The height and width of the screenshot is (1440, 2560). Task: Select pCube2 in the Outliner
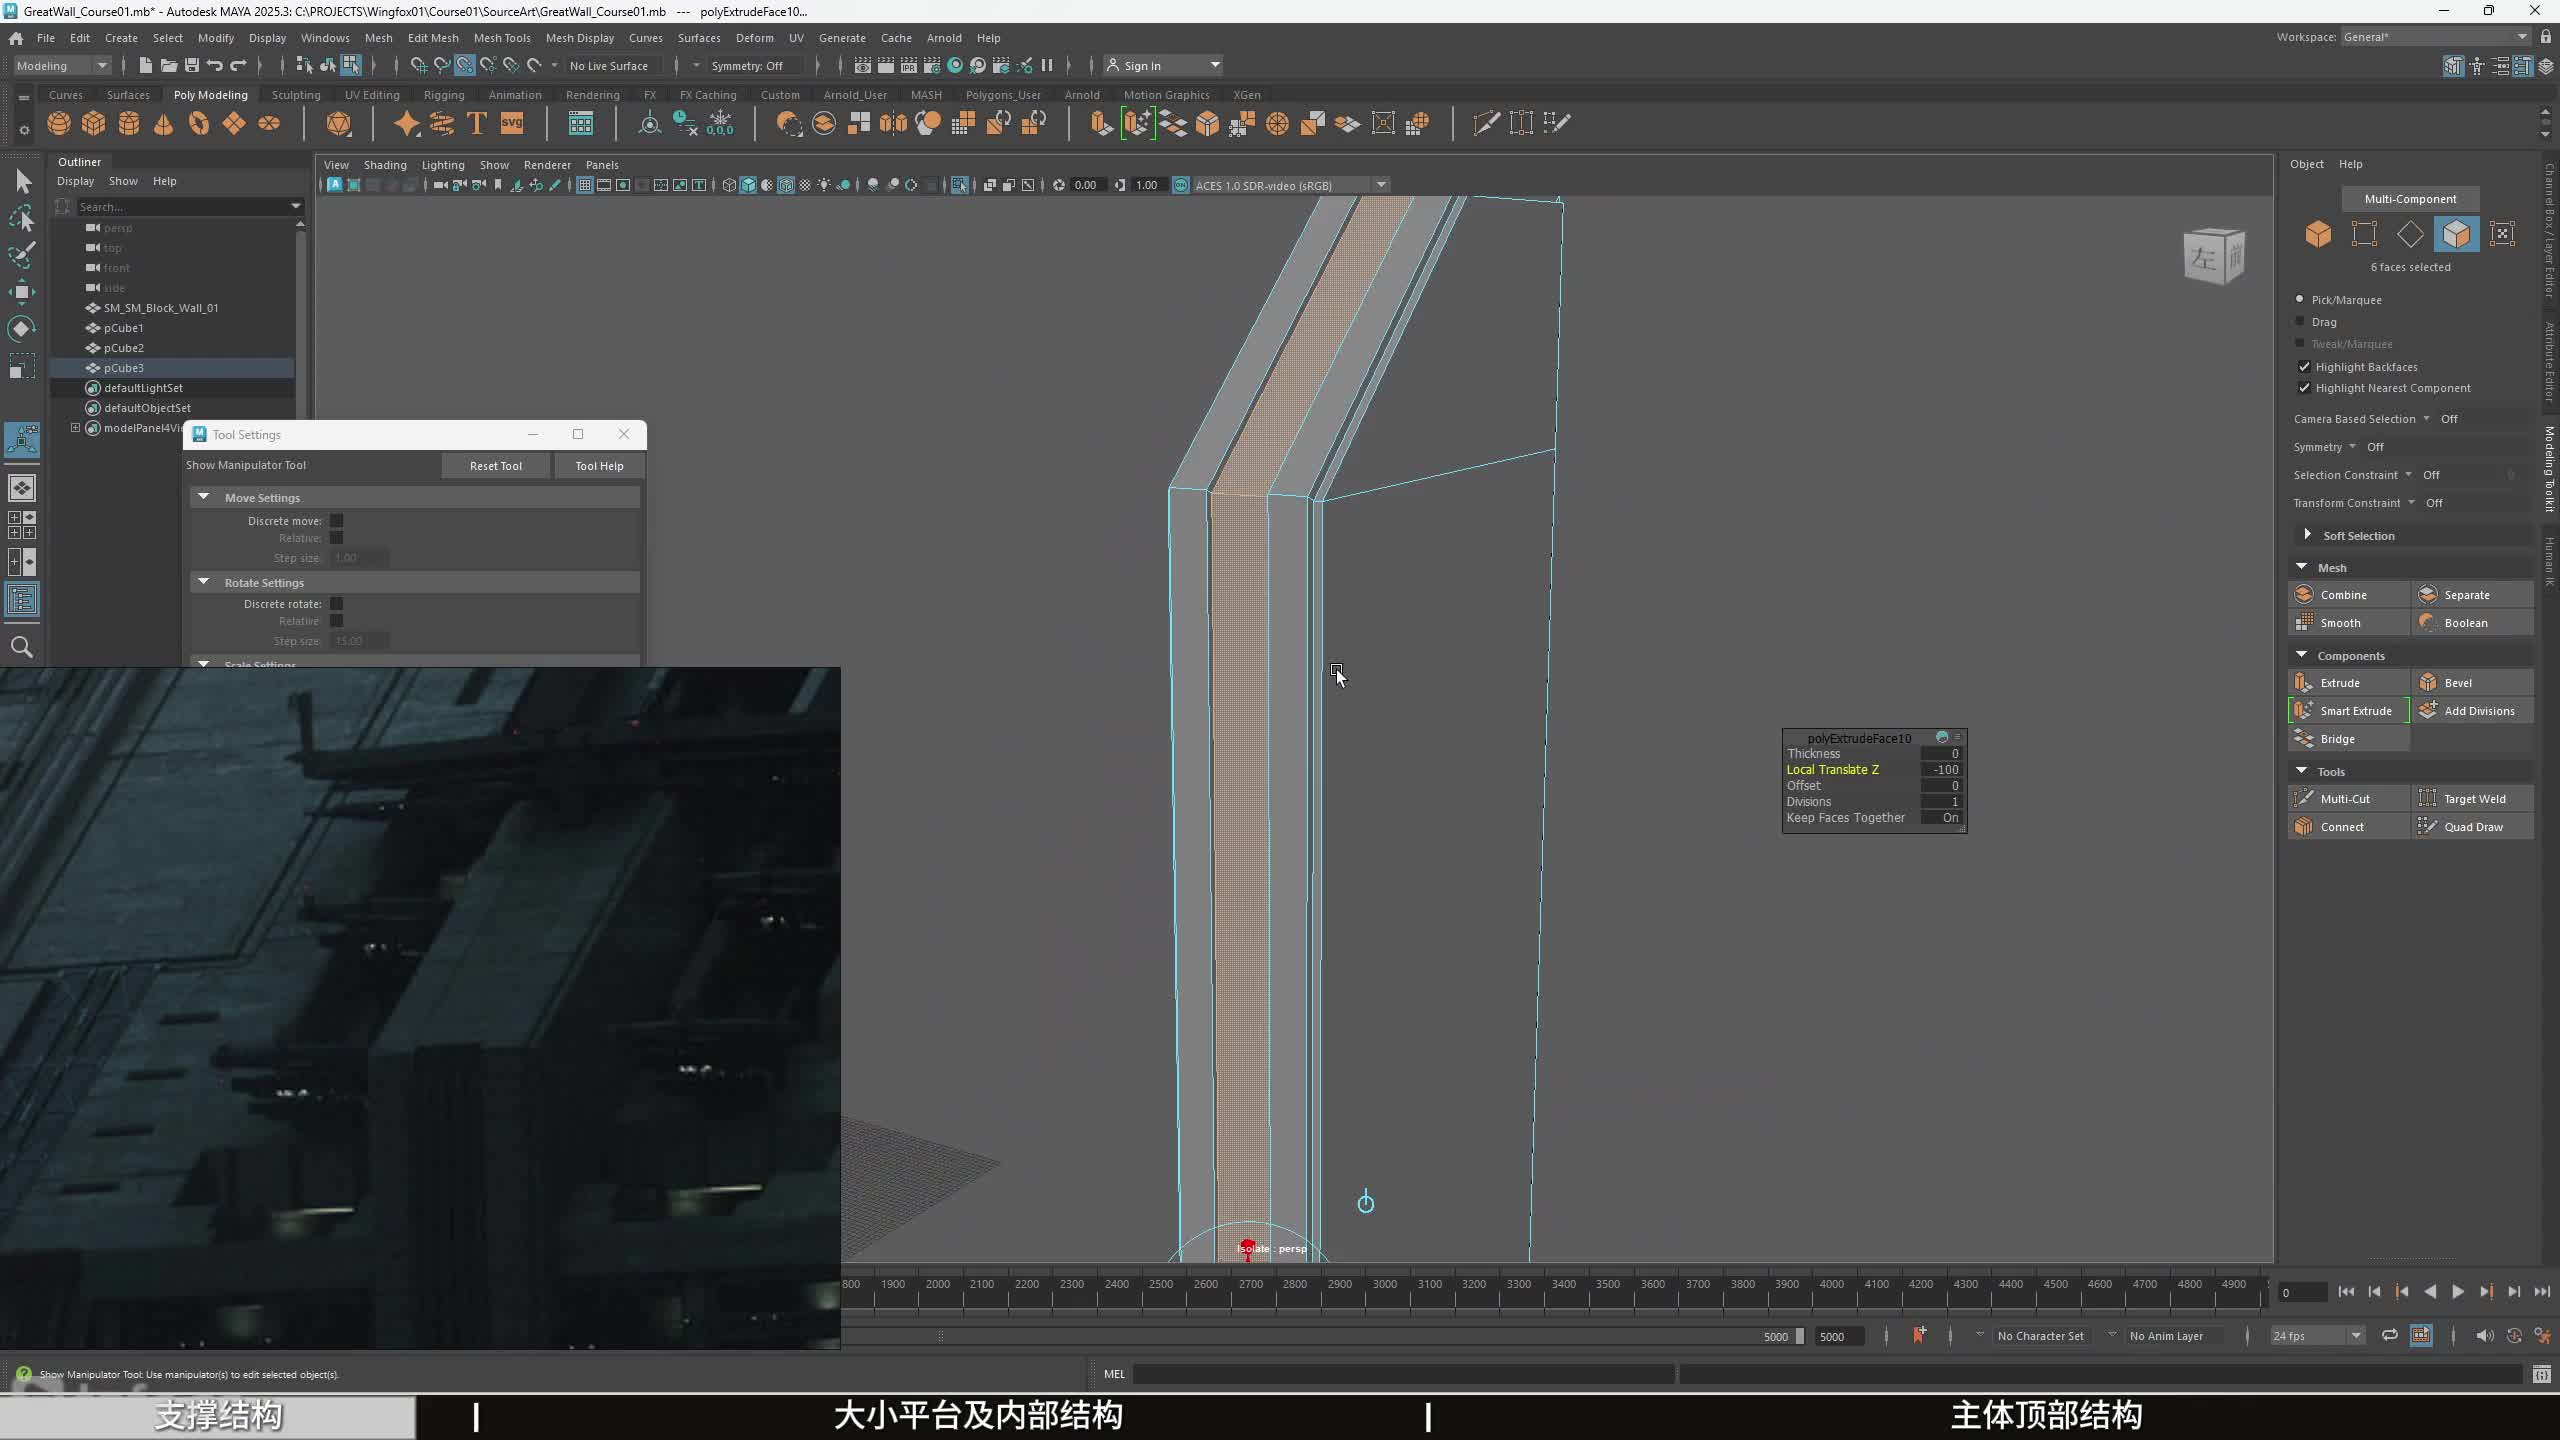tap(124, 348)
